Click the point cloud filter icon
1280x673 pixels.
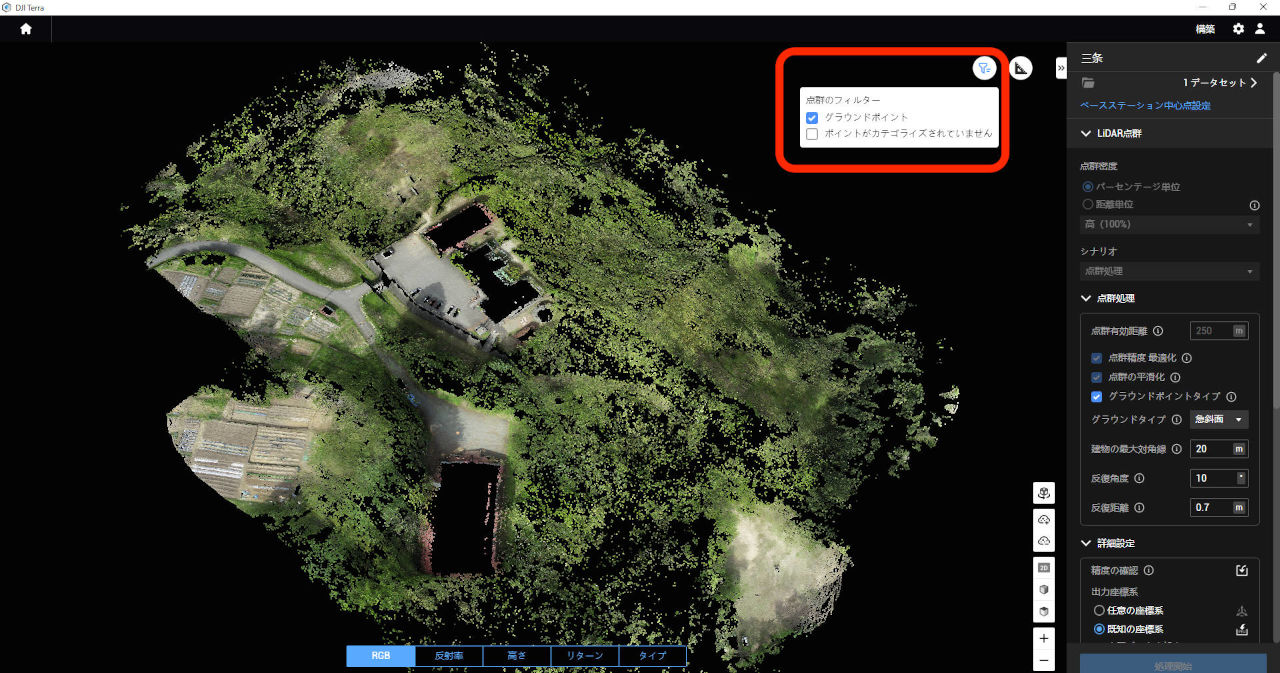[x=985, y=68]
